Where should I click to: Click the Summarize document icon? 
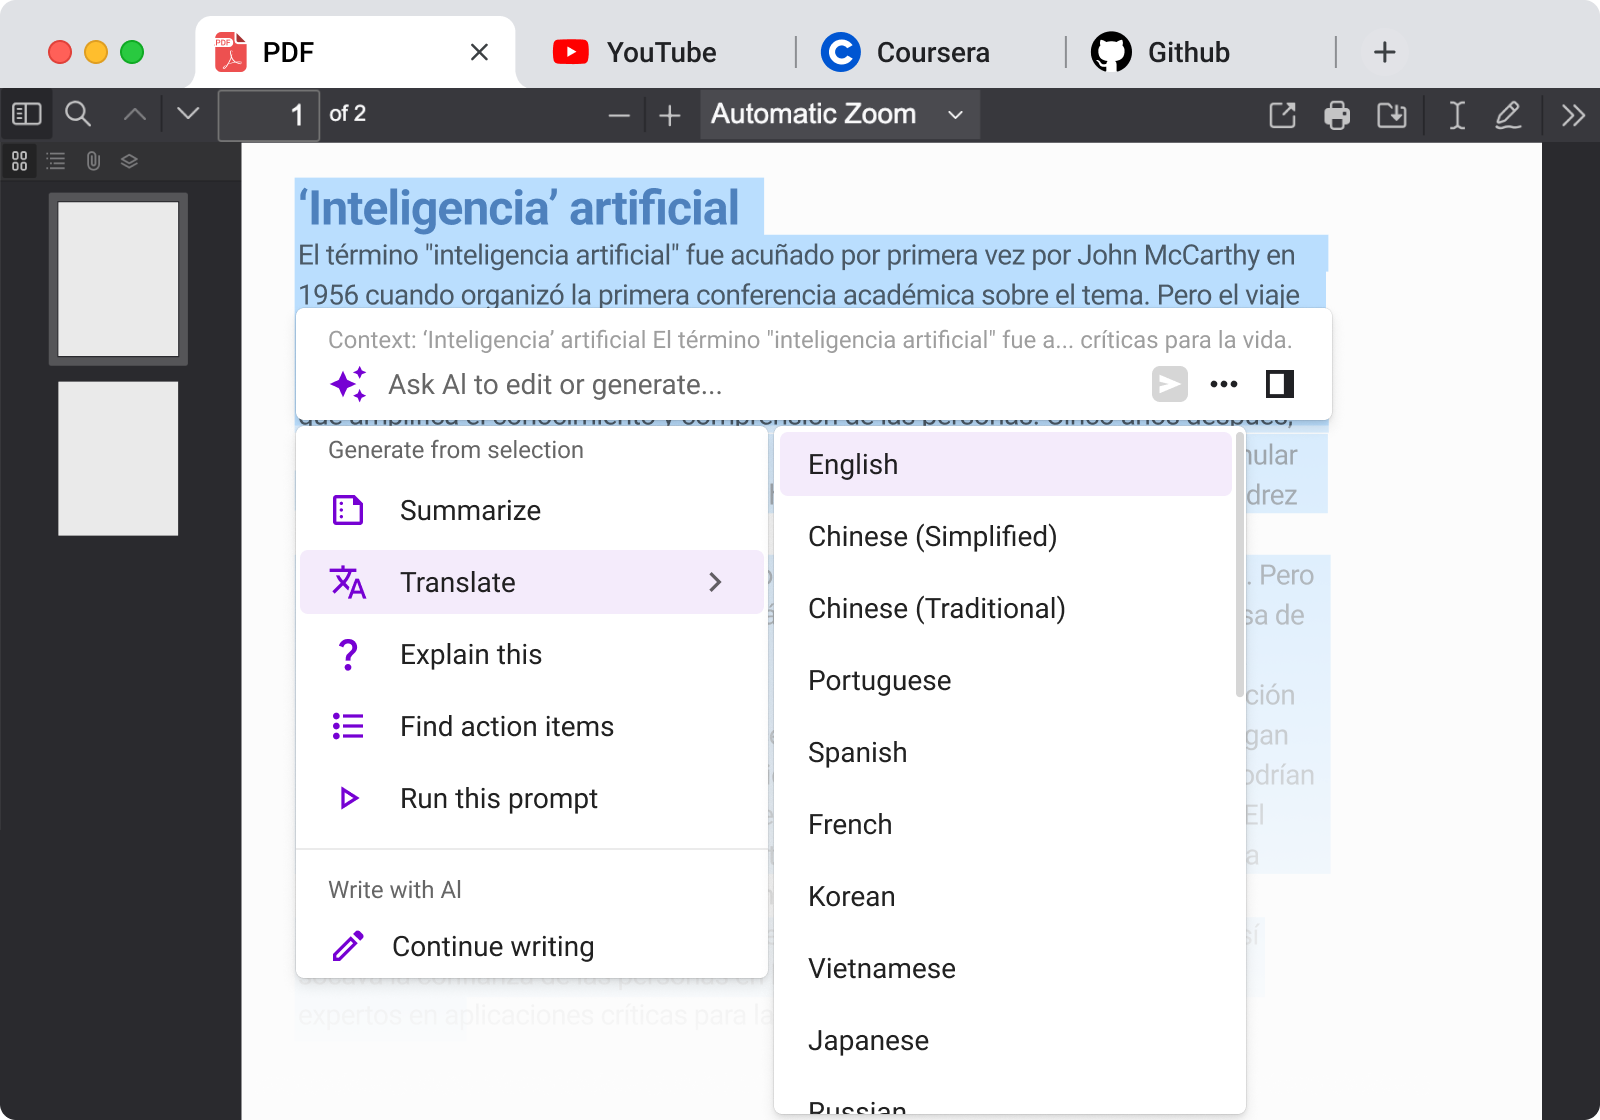point(348,510)
